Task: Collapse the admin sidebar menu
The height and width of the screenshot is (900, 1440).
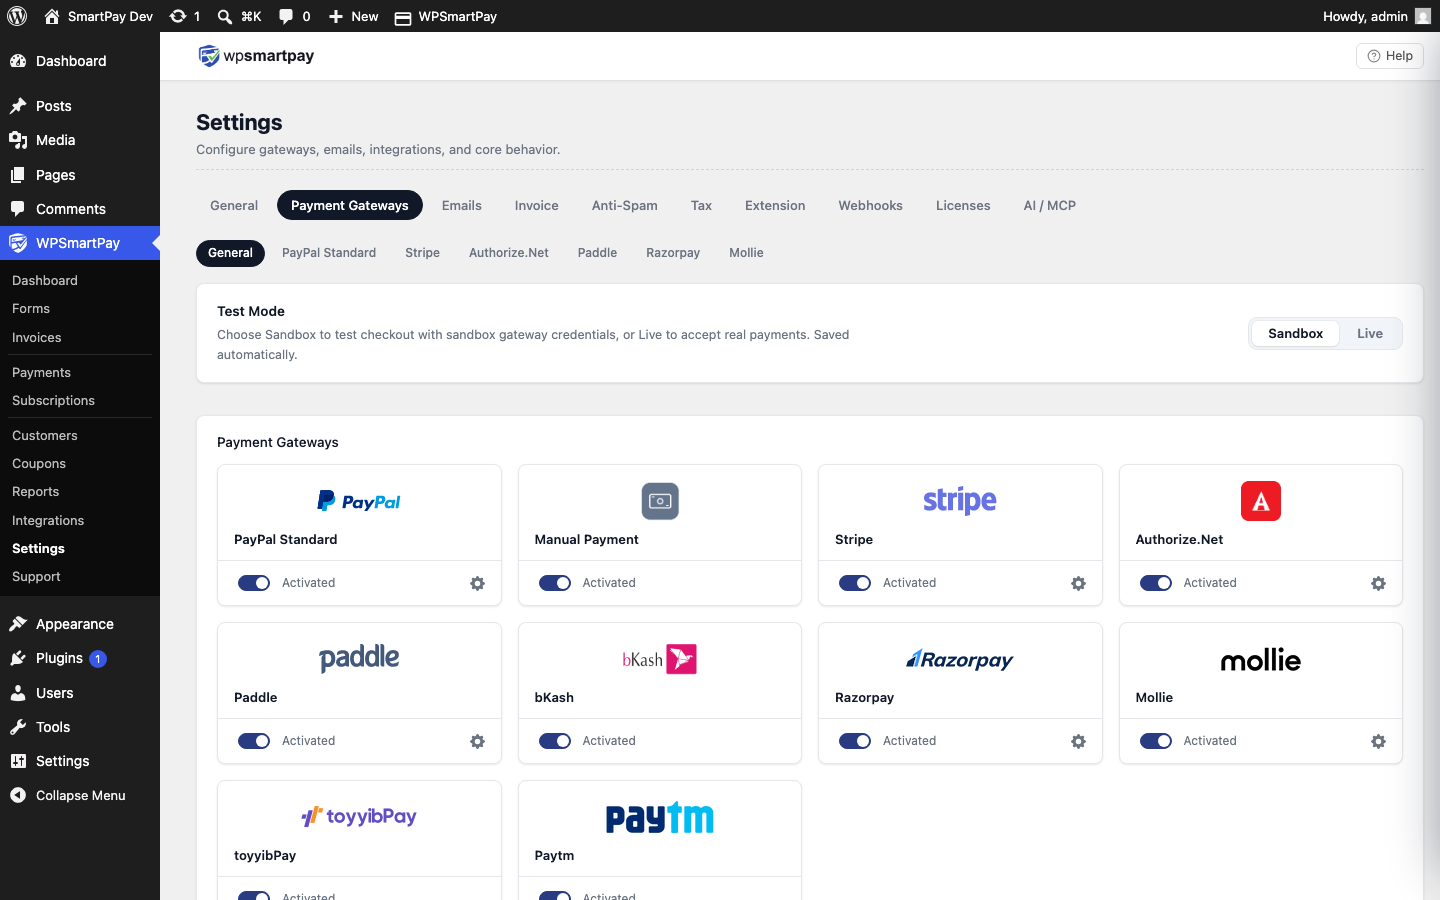Action: 80,795
